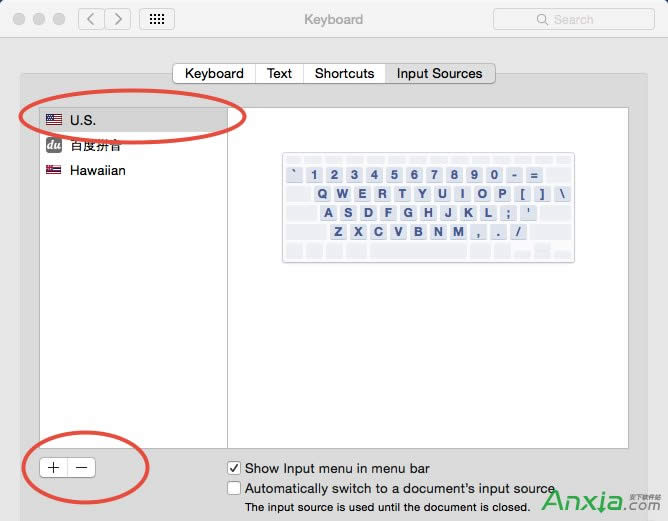
Task: Click the plus button to add input source
Action: point(54,467)
